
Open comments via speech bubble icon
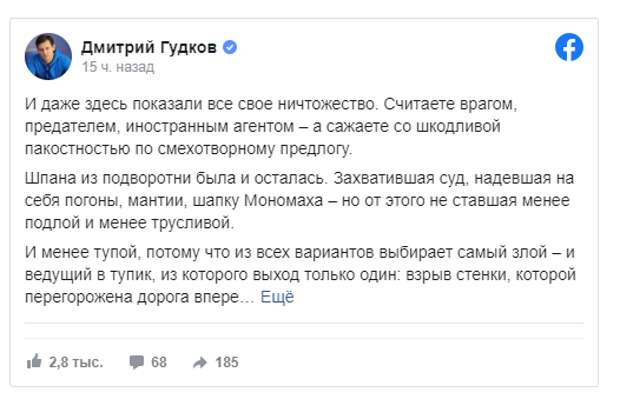136,362
